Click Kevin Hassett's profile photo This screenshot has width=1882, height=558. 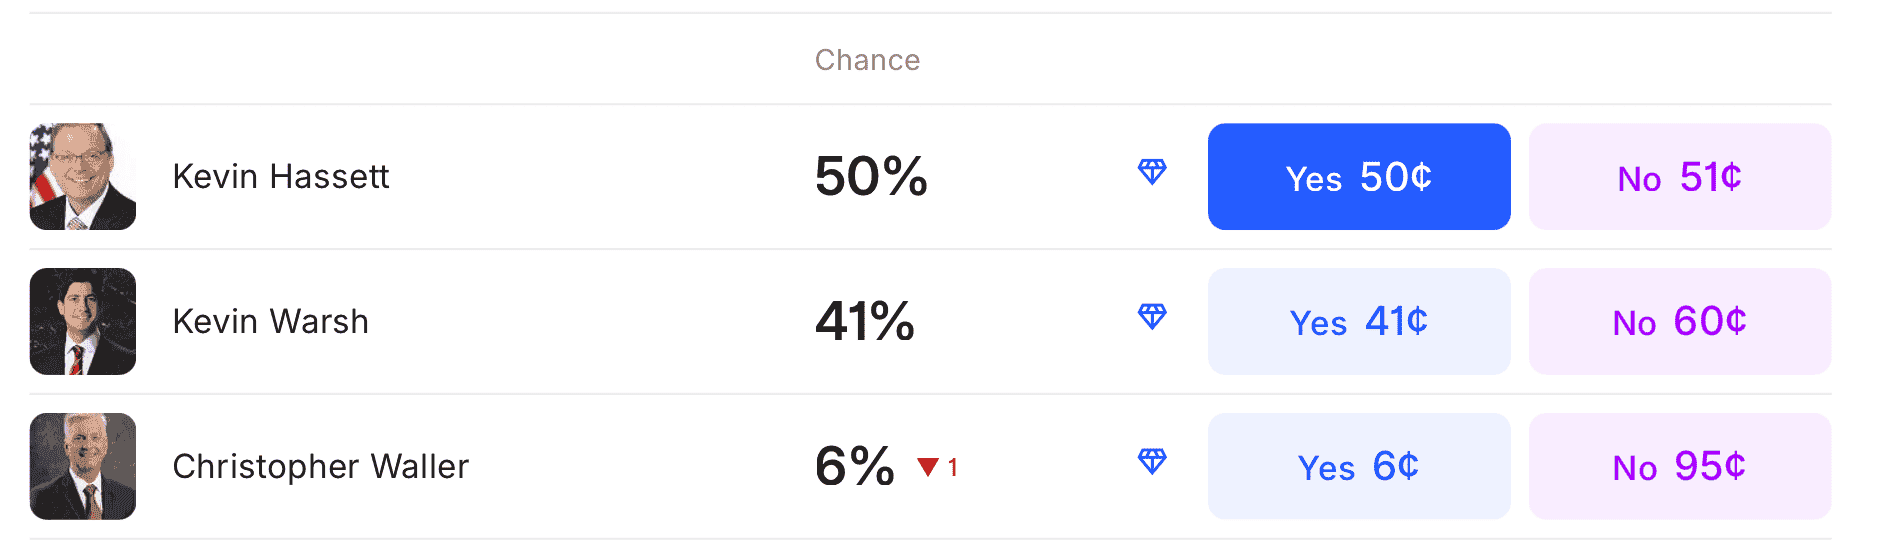pyautogui.click(x=83, y=177)
